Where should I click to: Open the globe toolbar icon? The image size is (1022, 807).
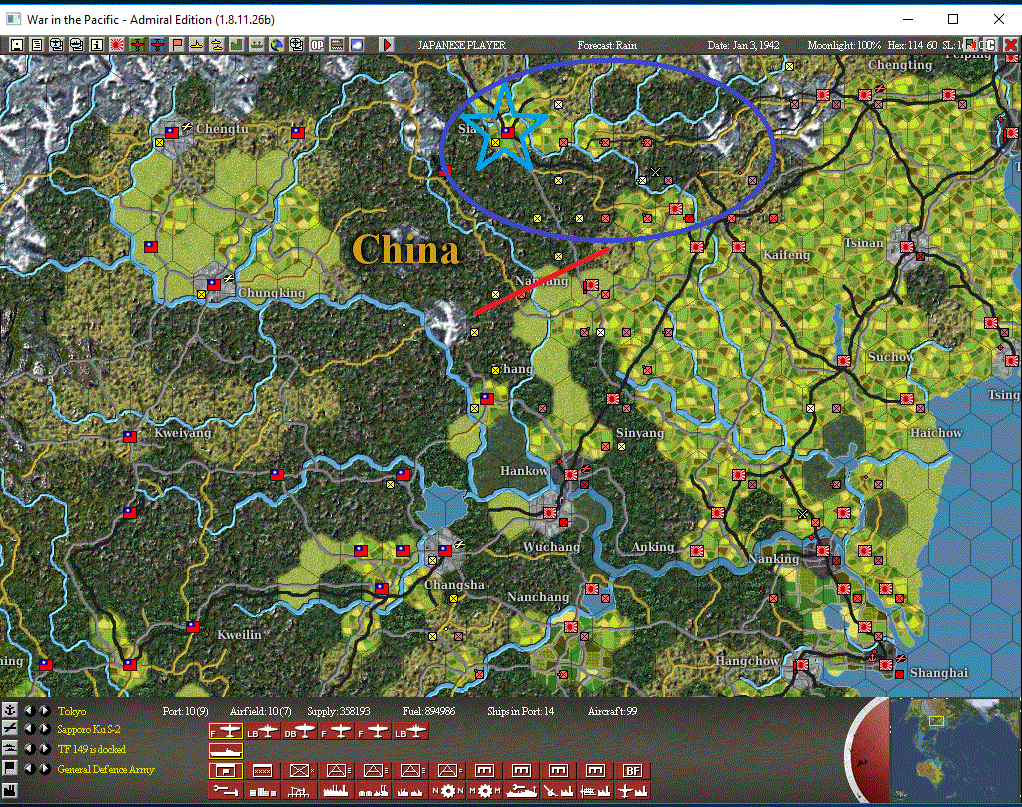point(277,45)
